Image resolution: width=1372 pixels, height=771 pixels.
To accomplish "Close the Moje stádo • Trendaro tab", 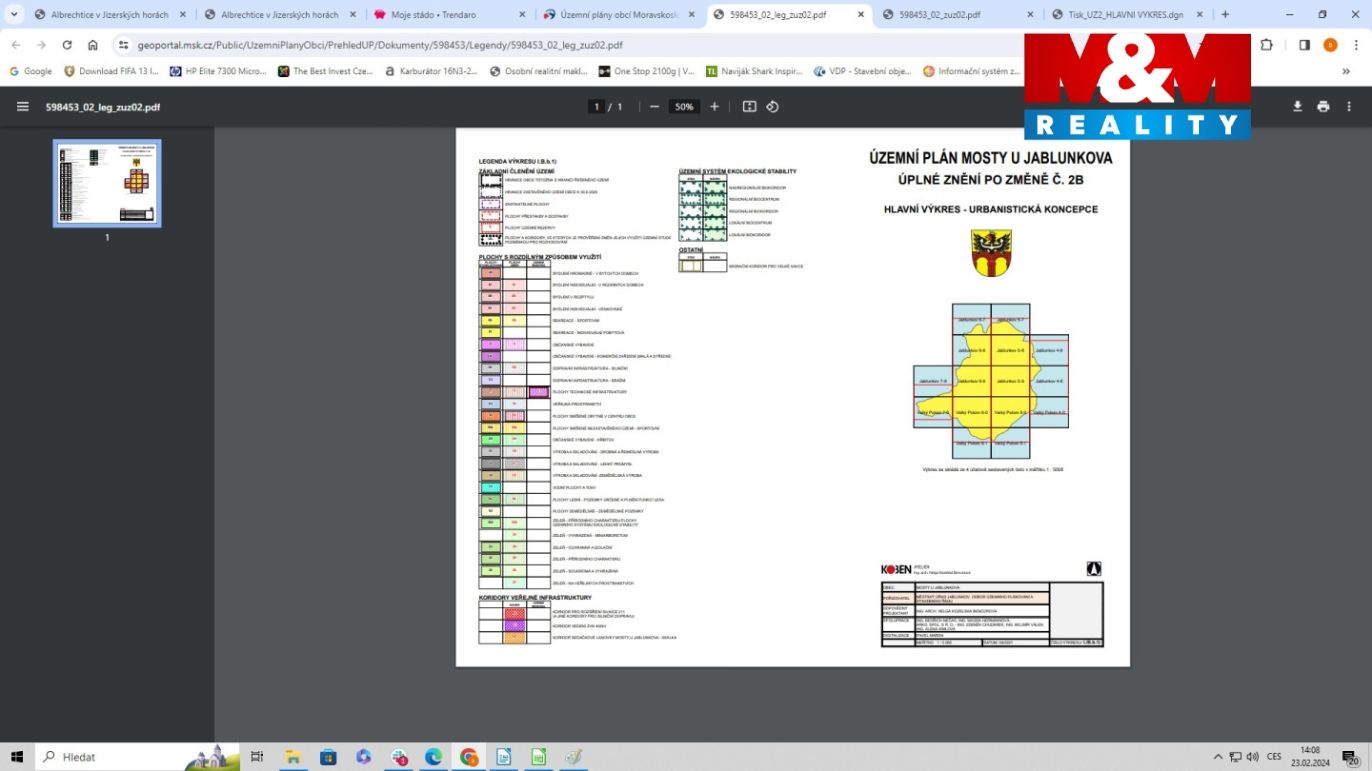I will pyautogui.click(x=523, y=15).
